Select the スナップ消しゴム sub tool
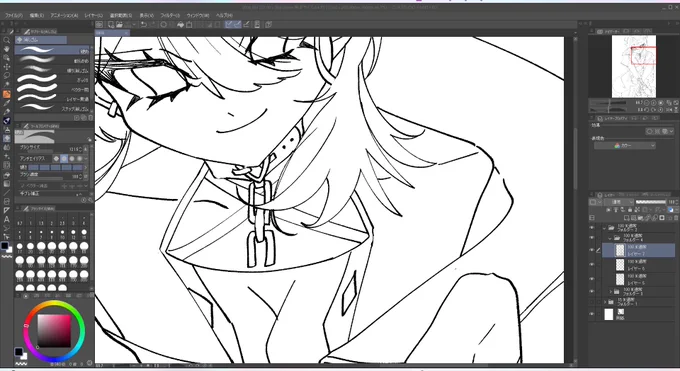 pyautogui.click(x=52, y=108)
